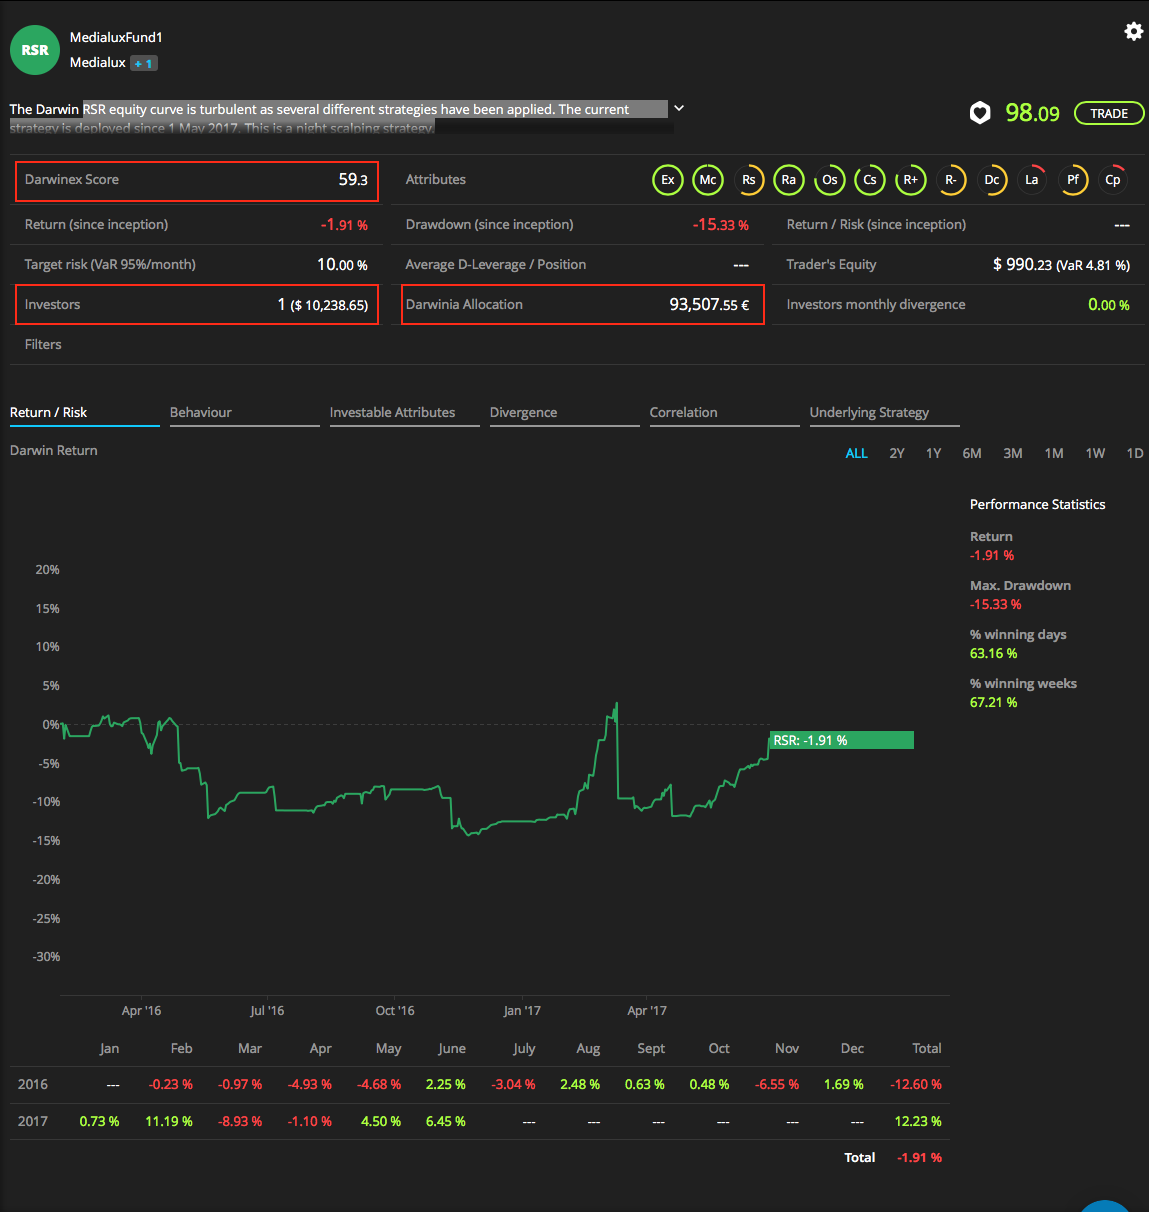This screenshot has height=1212, width=1149.
Task: Click the Return (since inception) -1.91 % value
Action: 344,225
